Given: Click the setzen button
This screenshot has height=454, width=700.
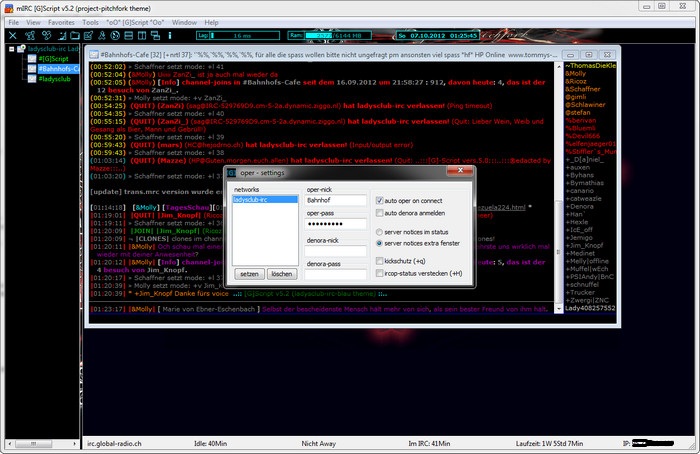Looking at the screenshot, I should [249, 274].
